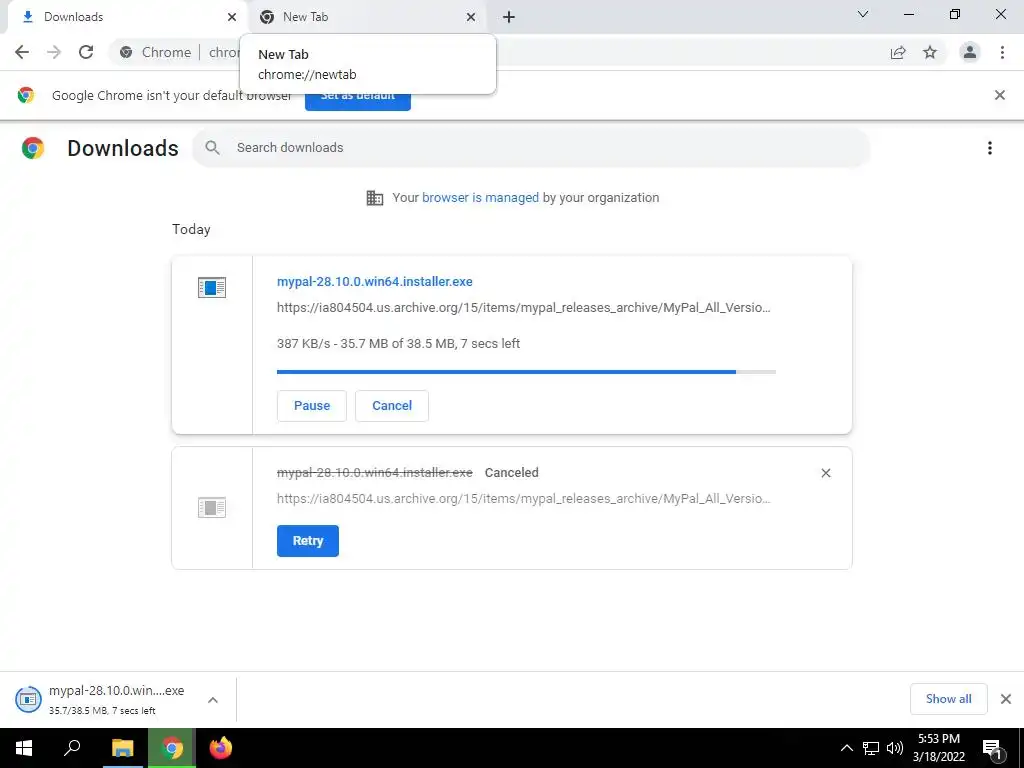Focus the Search downloads field

531,148
